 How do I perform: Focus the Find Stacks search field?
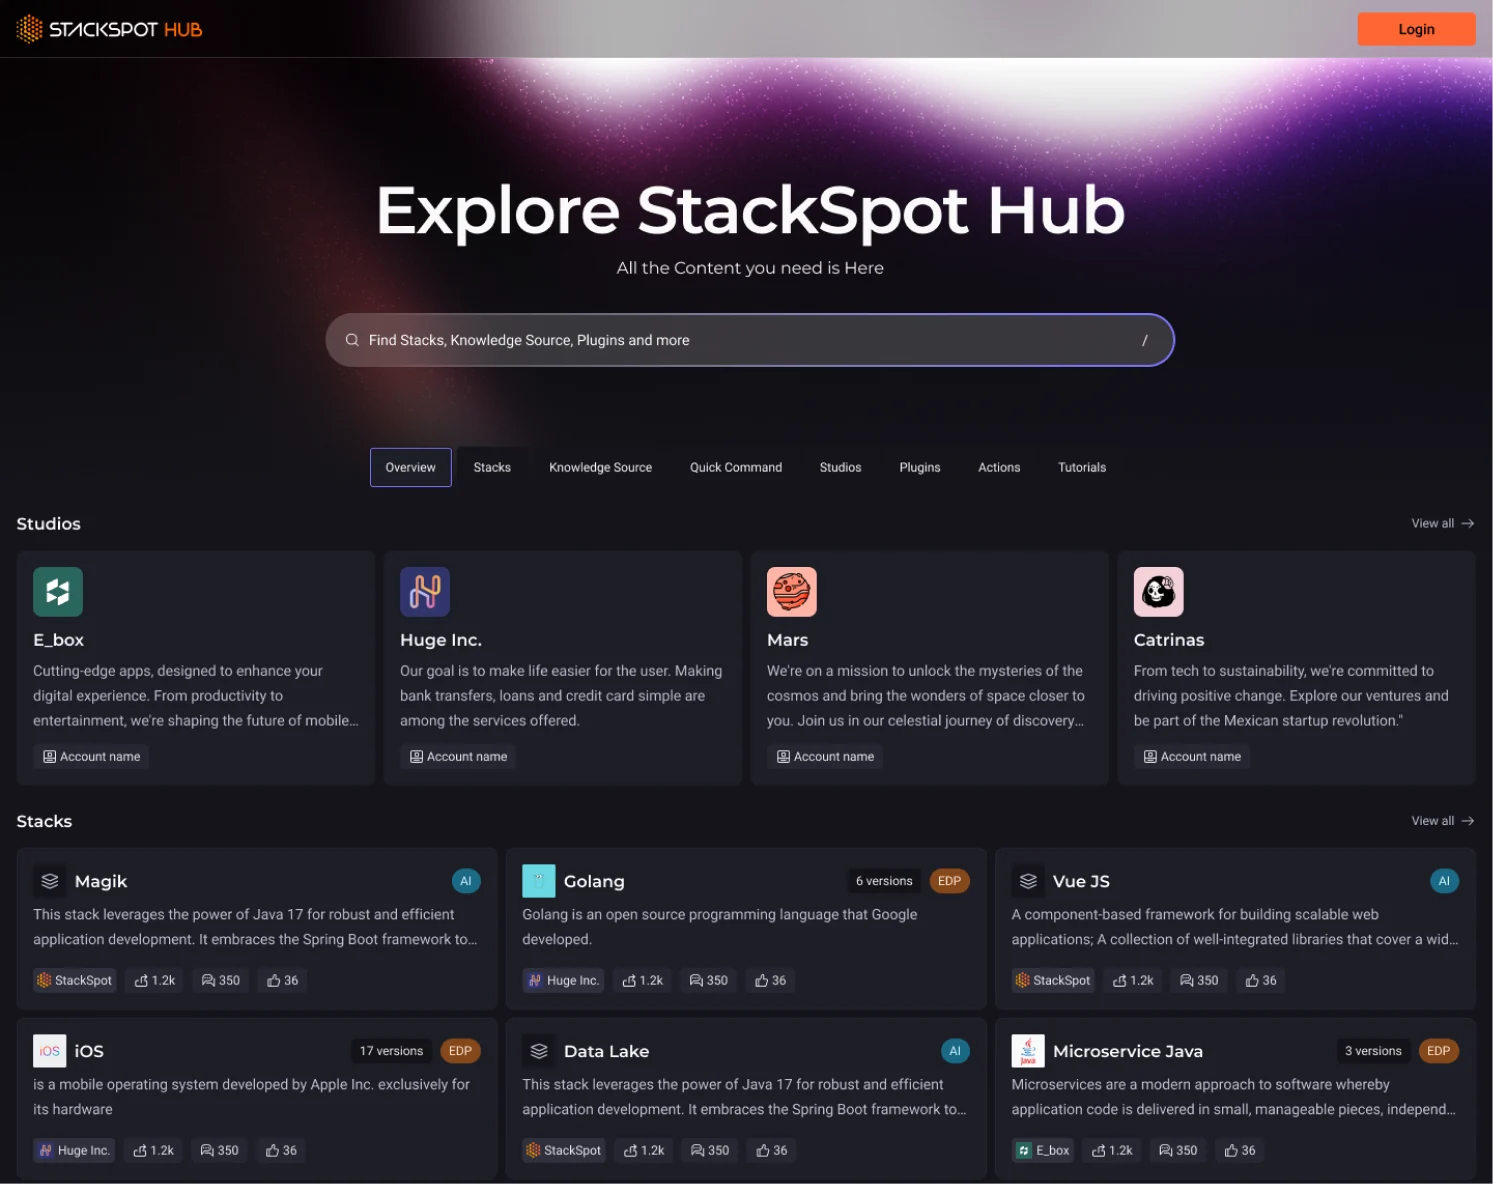coord(750,340)
